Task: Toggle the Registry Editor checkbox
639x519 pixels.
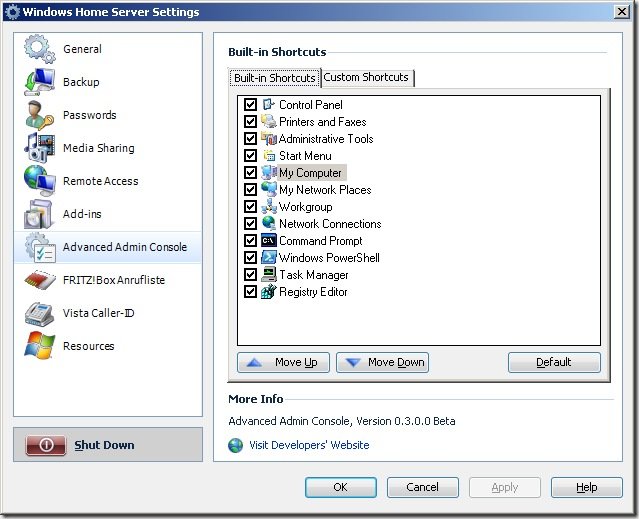Action: click(x=250, y=292)
